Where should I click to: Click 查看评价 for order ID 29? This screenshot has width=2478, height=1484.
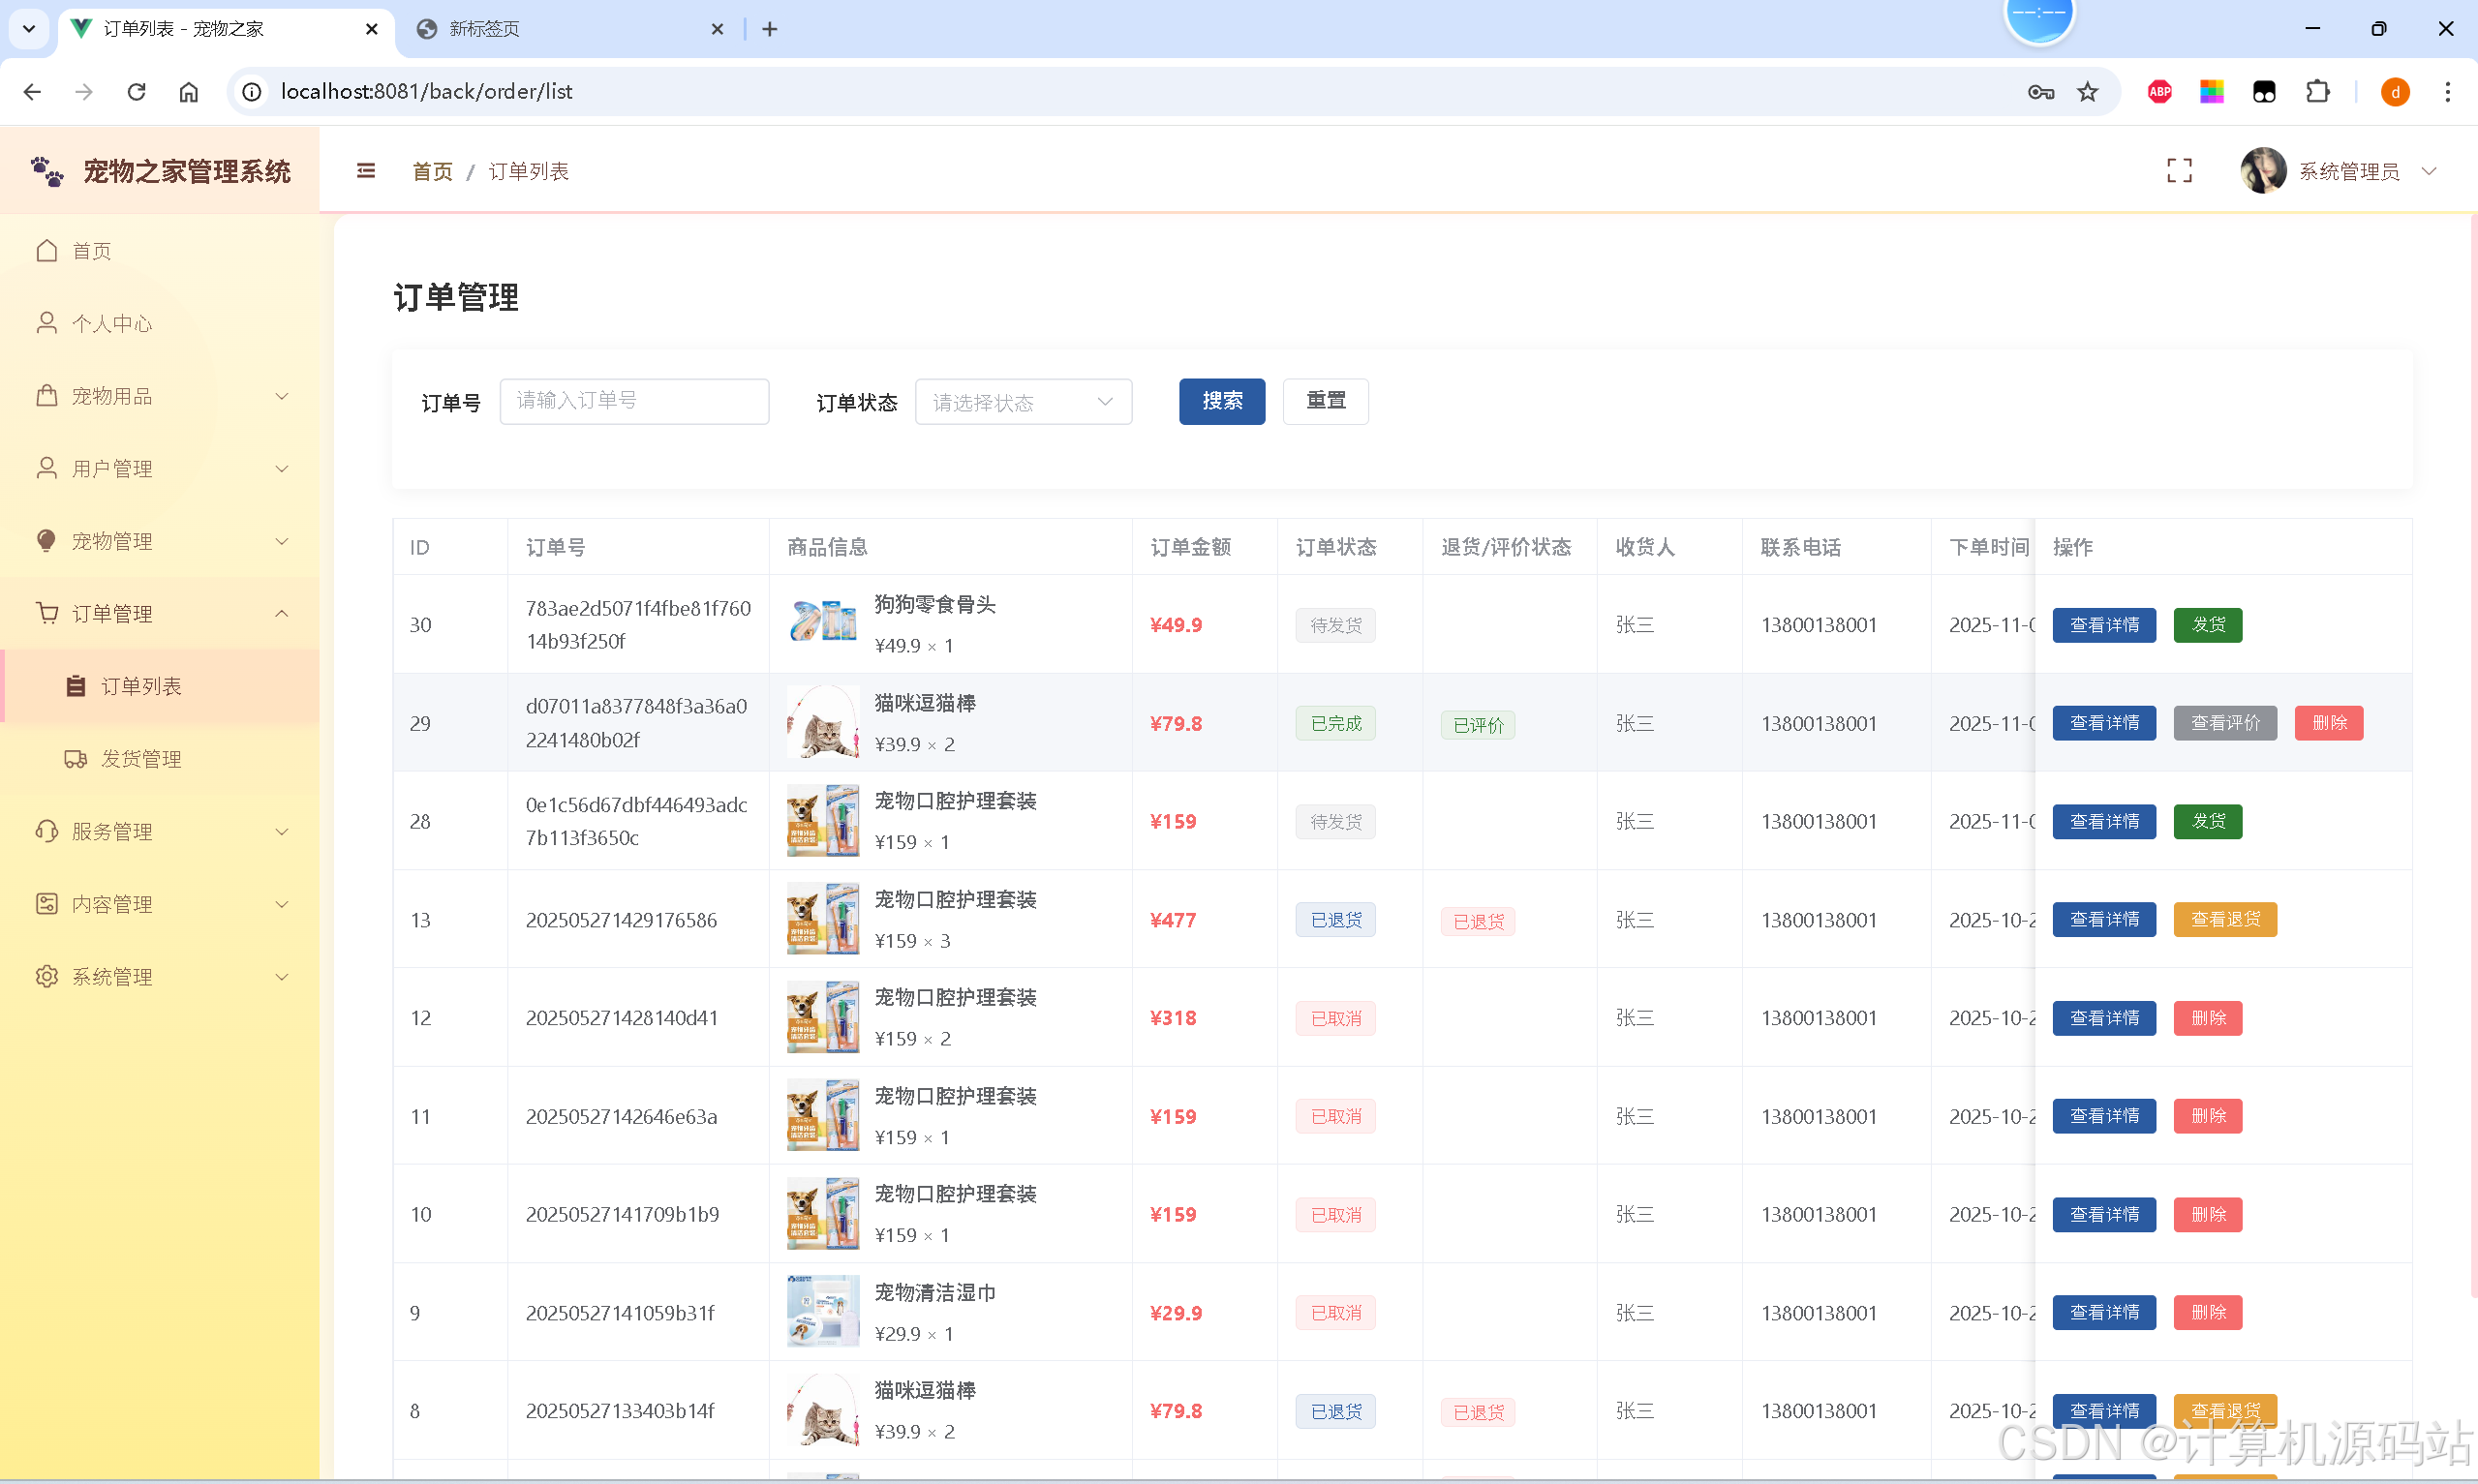[2225, 723]
